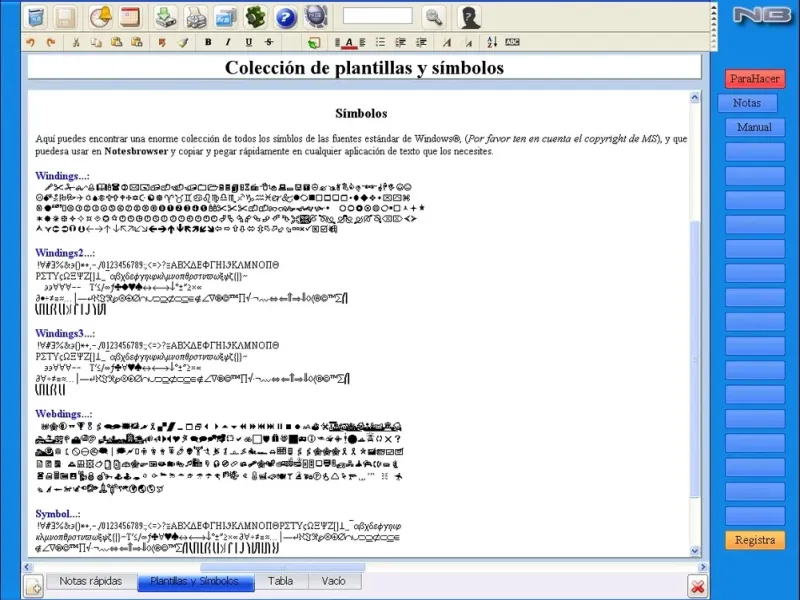Toggle bold formatting
This screenshot has width=800, height=600.
208,42
